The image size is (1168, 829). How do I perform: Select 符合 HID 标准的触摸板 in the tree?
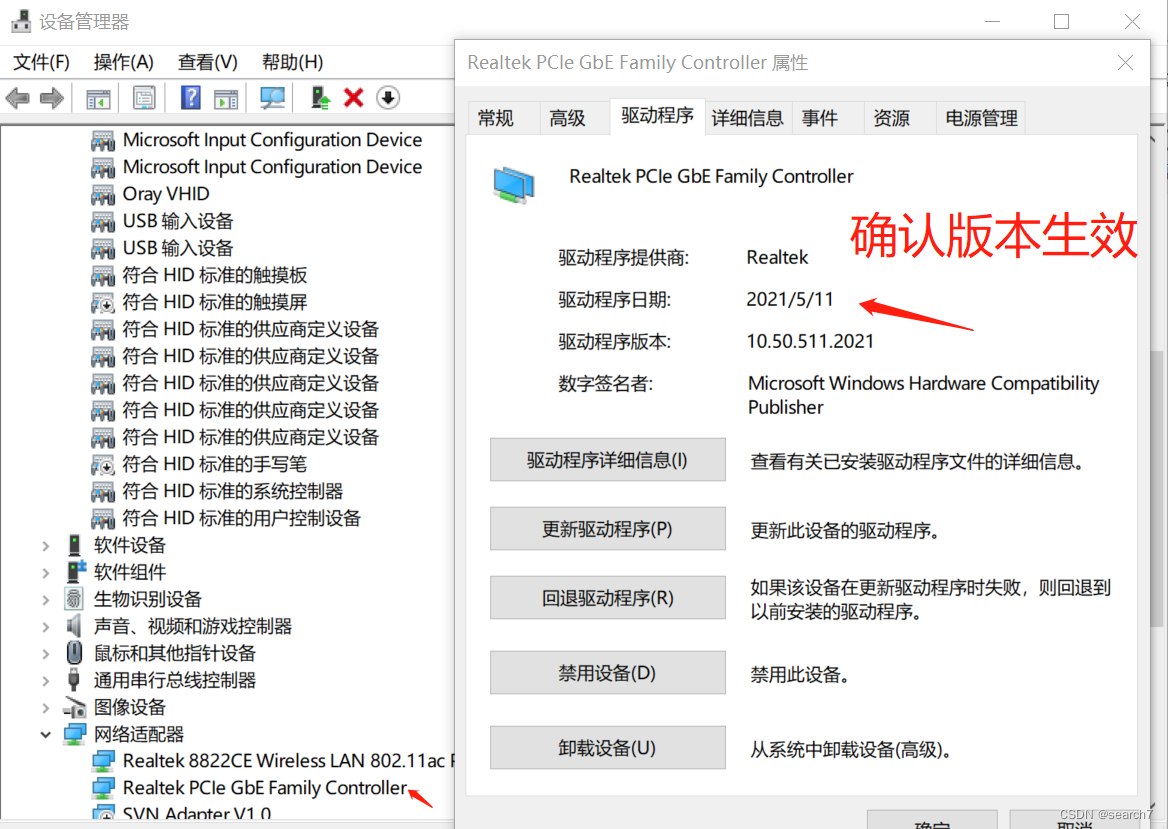tap(215, 275)
